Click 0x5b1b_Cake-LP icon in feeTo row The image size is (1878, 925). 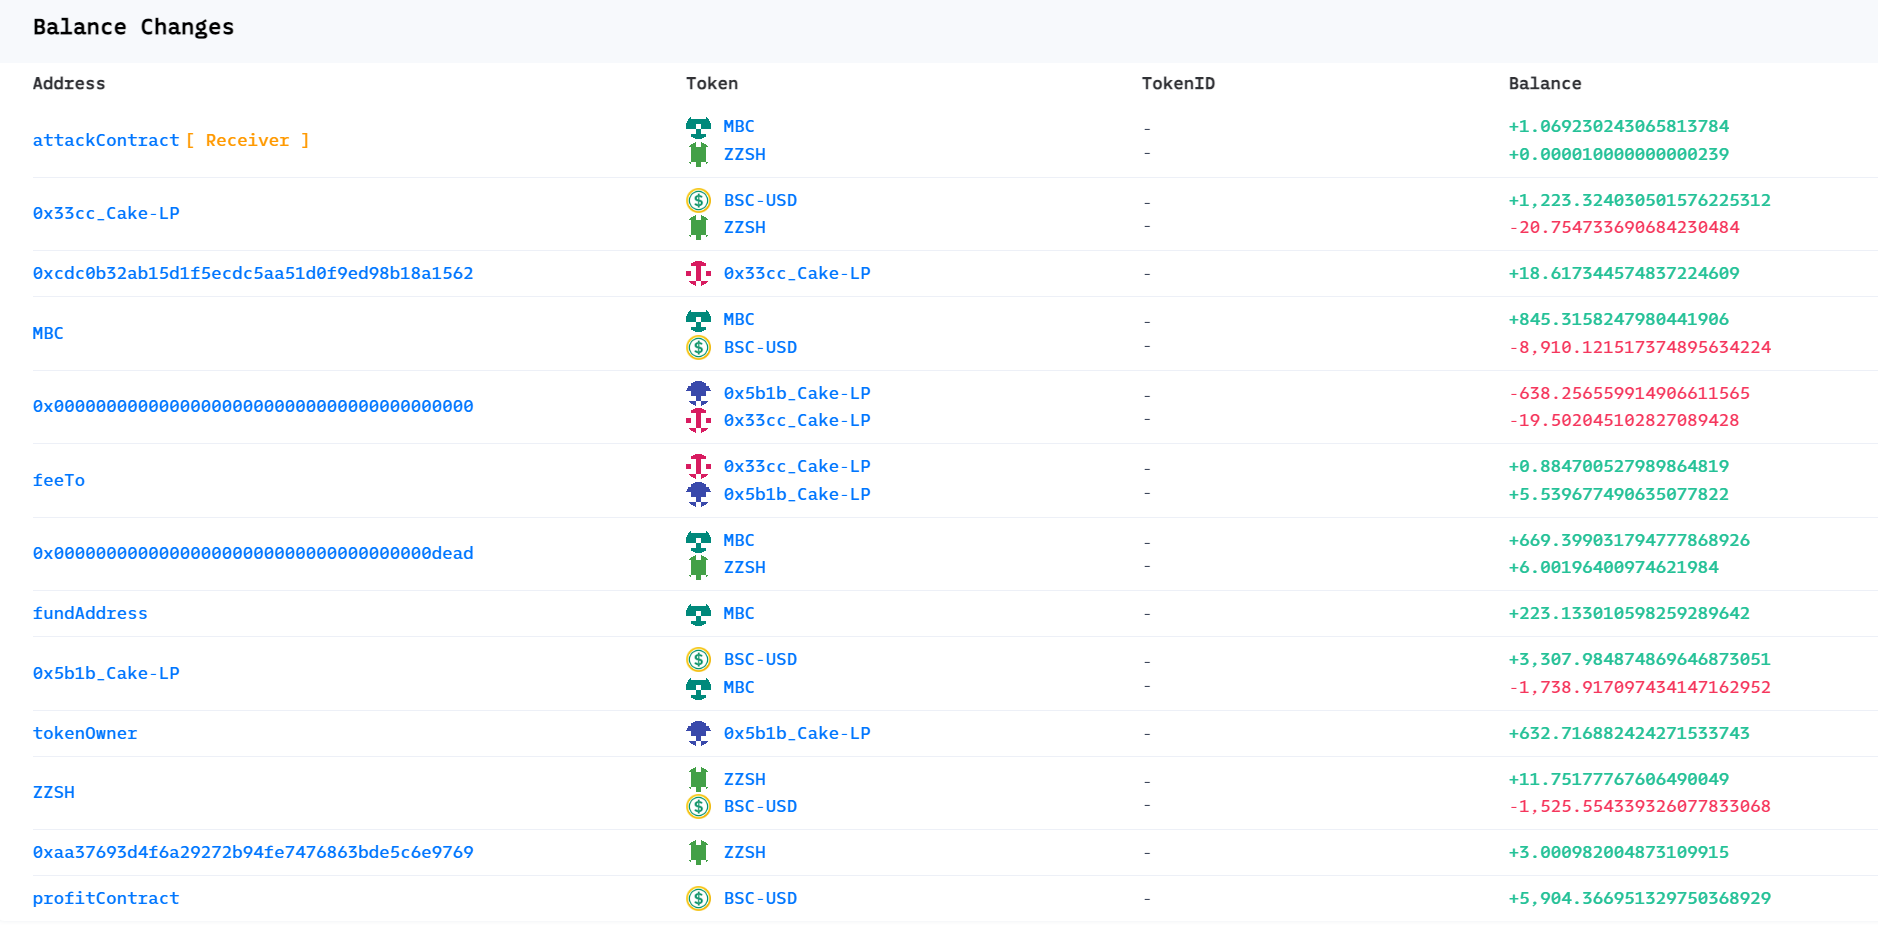(698, 494)
